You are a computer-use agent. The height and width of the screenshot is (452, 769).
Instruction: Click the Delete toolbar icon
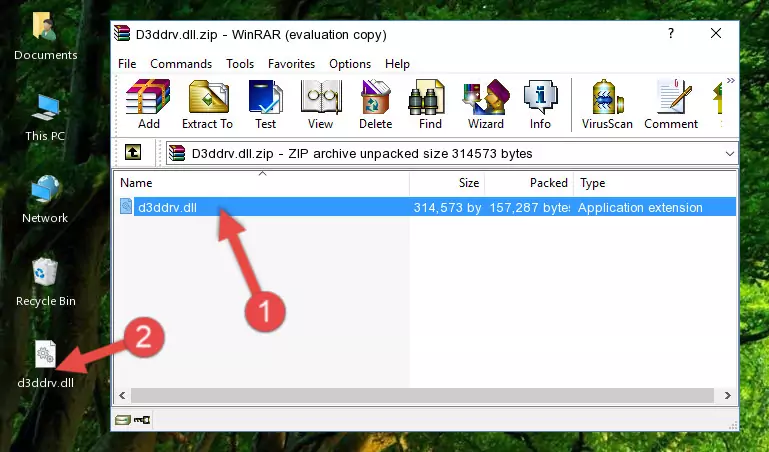[375, 104]
